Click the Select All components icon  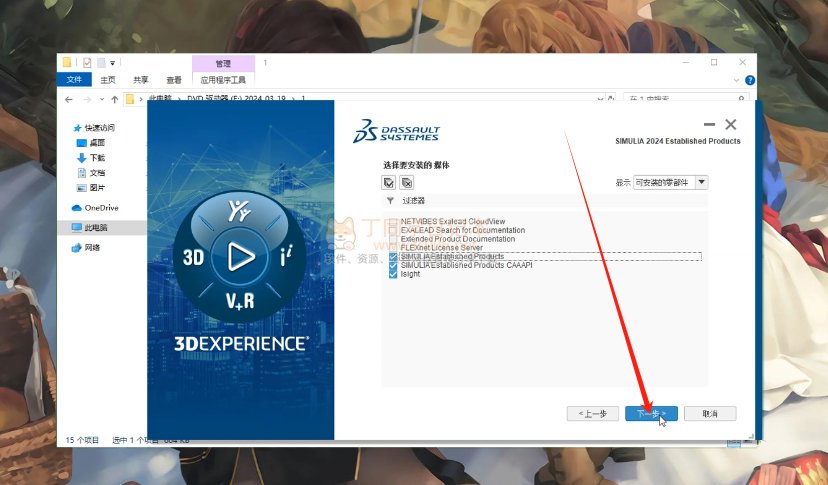point(389,182)
